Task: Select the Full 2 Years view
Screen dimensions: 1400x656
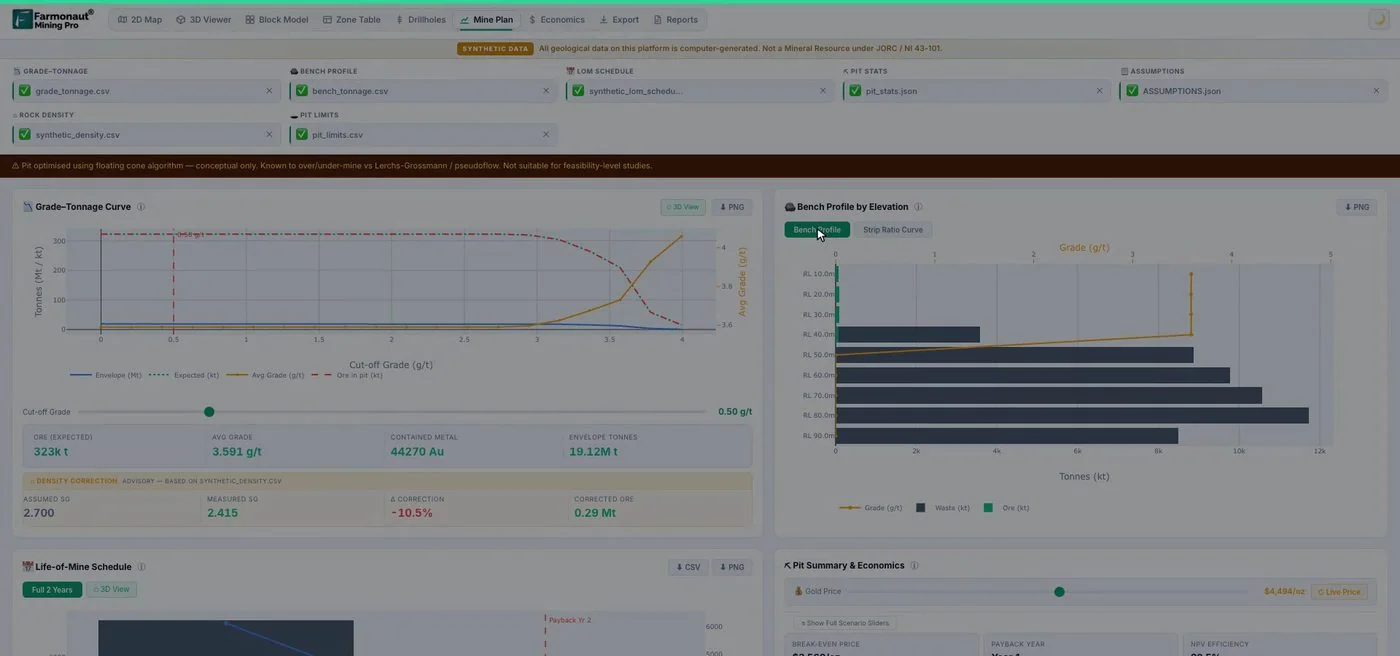Action: (52, 590)
